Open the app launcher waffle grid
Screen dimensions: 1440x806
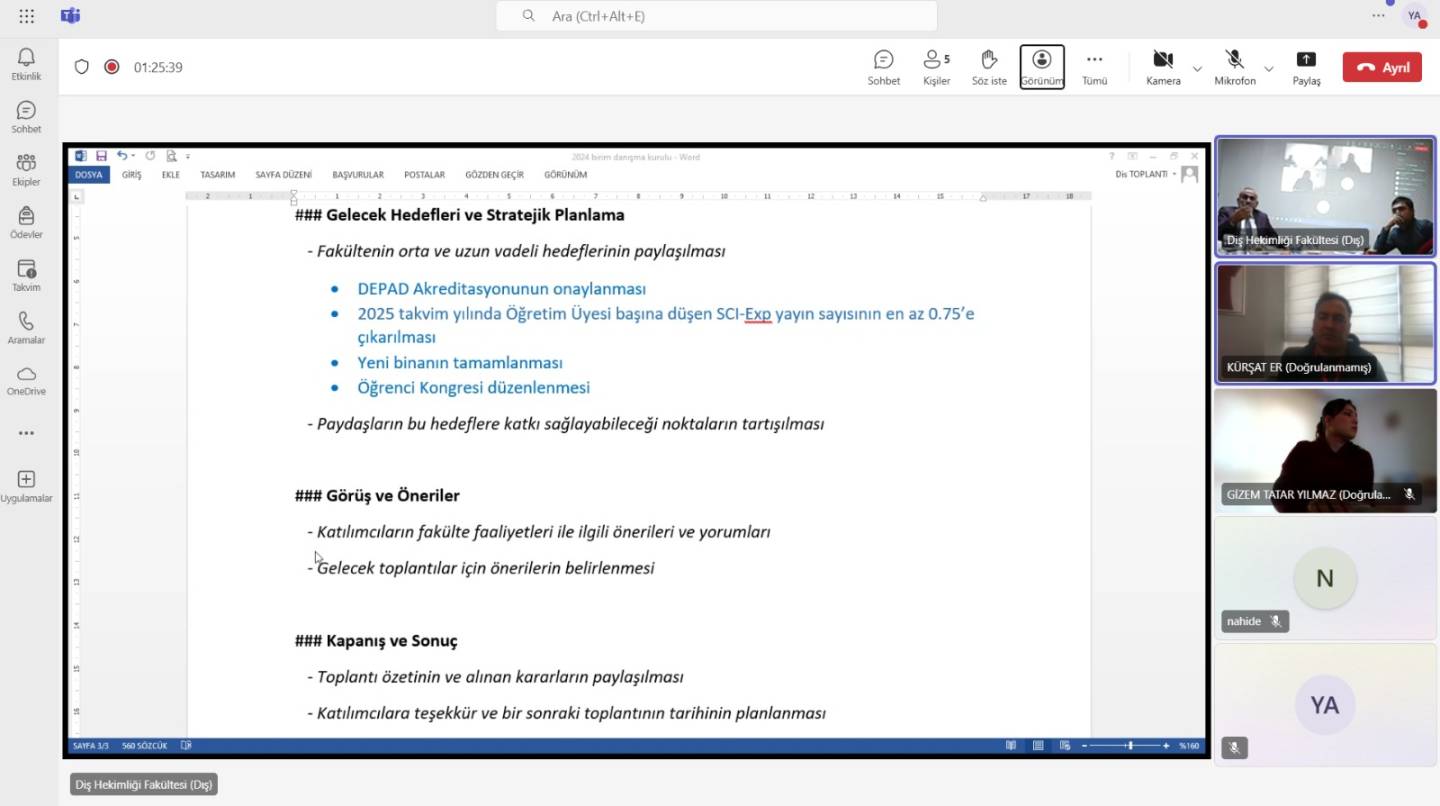pyautogui.click(x=26, y=16)
